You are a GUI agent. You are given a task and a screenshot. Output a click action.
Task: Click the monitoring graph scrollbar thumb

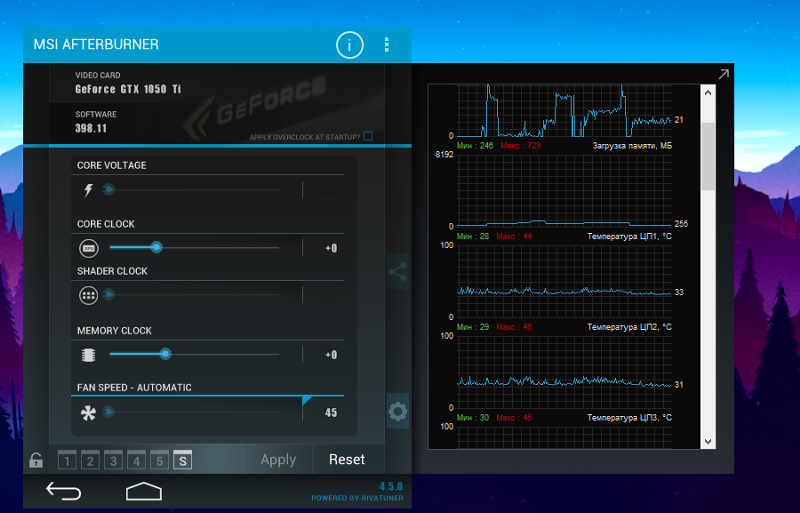point(708,156)
